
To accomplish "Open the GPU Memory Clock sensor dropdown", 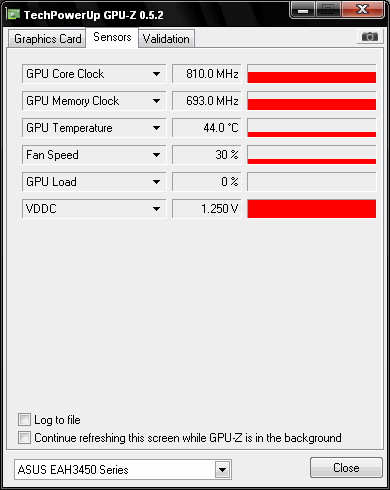I will pos(156,101).
